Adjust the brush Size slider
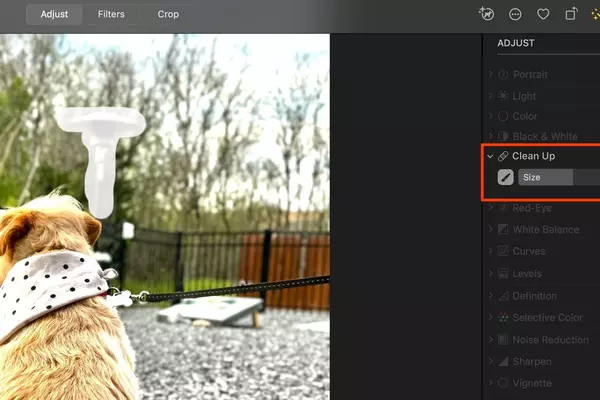The image size is (600, 400). pyautogui.click(x=559, y=177)
